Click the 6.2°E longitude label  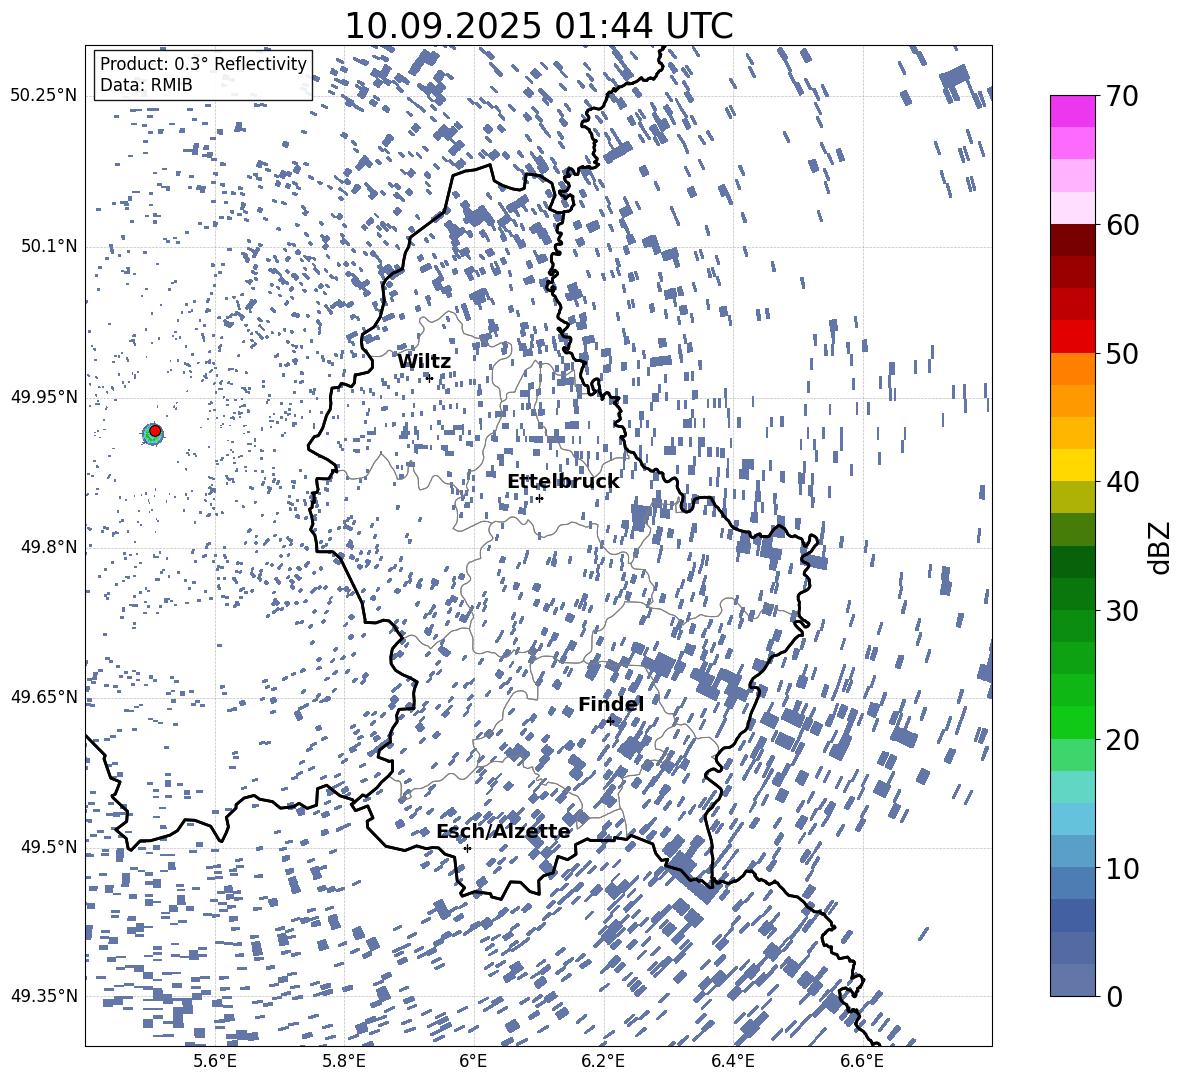point(603,1061)
